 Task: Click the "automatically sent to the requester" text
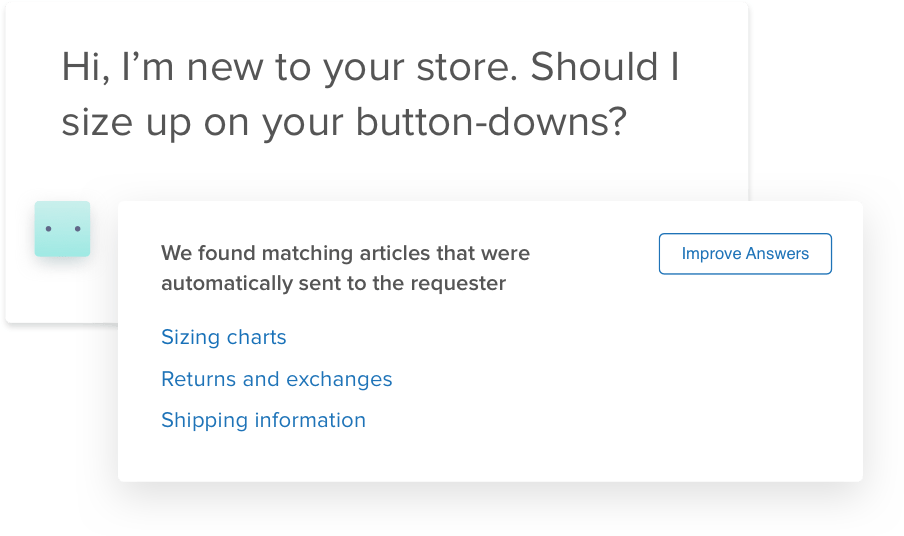(x=333, y=283)
